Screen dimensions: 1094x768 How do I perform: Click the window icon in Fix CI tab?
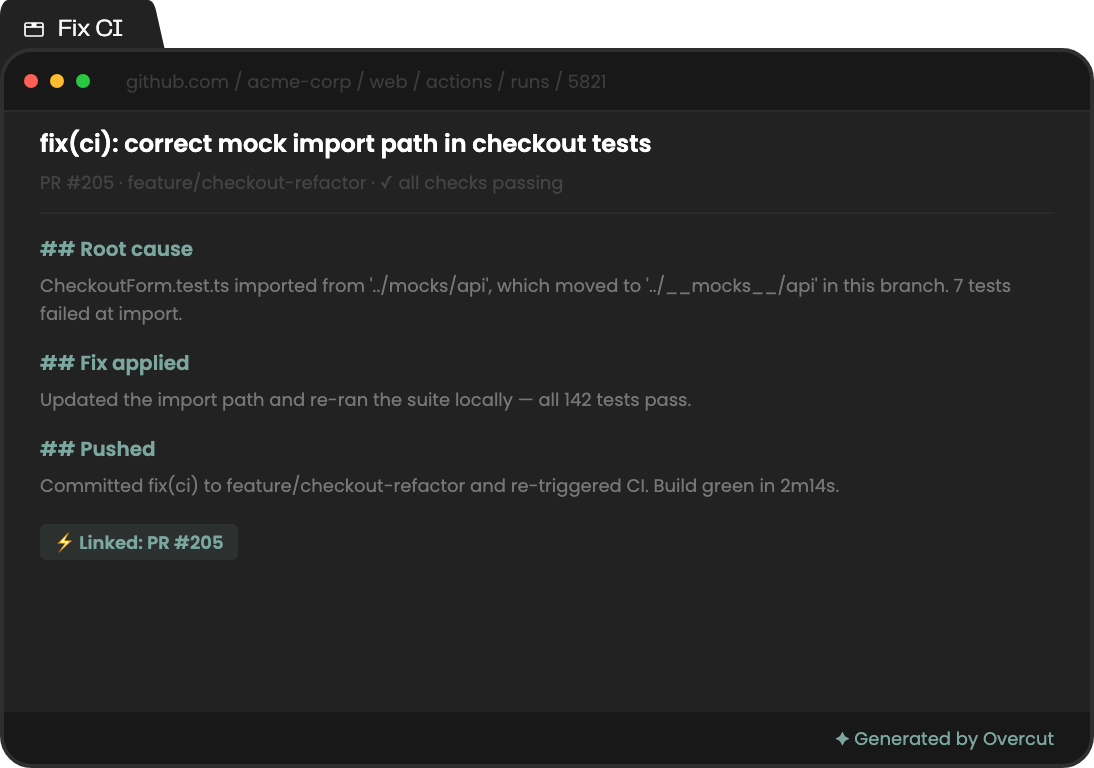coord(33,29)
